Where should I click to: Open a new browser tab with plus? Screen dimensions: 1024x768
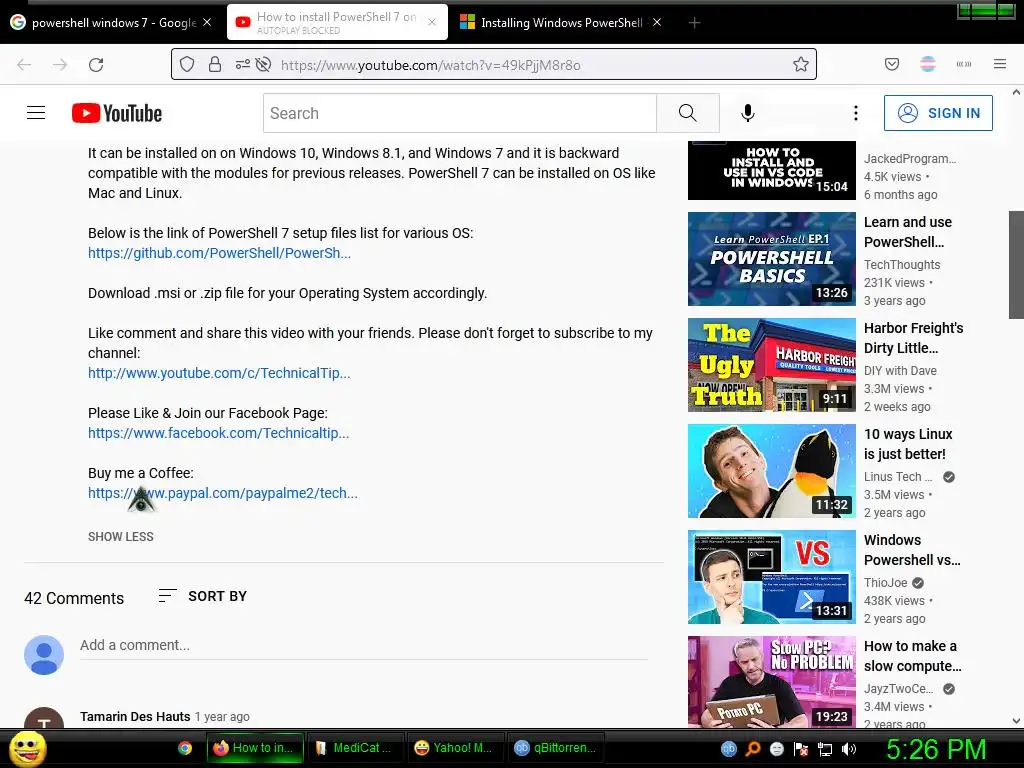694,23
